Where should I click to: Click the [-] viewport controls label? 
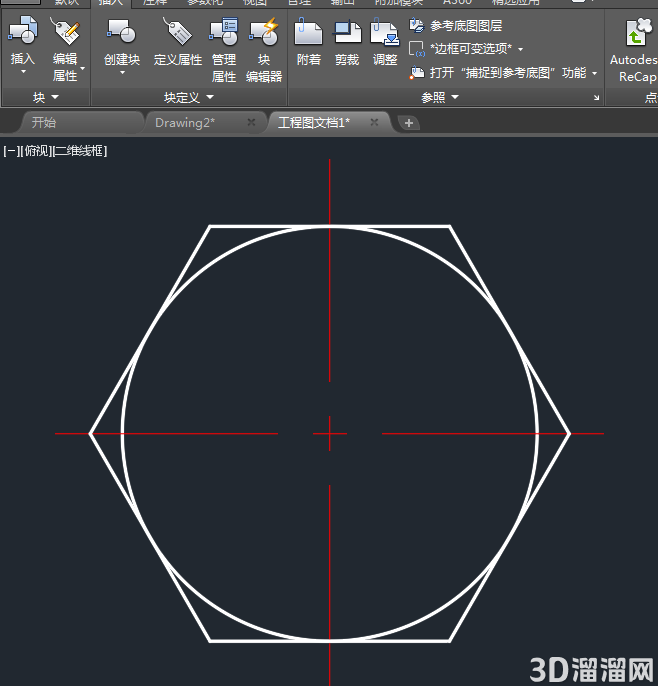[x=10, y=151]
